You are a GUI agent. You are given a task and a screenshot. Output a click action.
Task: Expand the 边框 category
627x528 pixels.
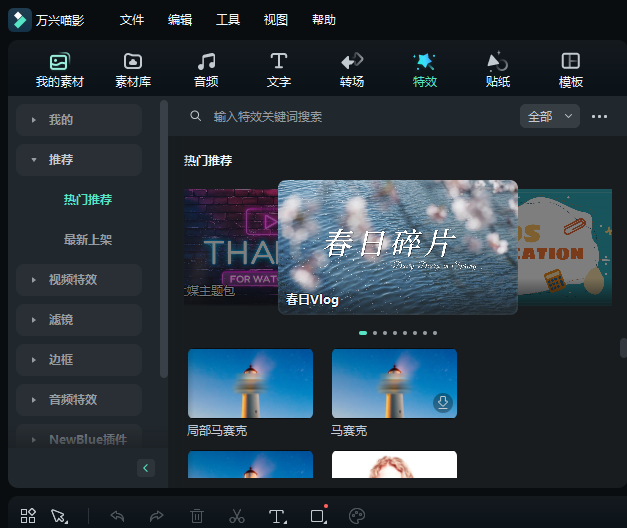point(79,360)
